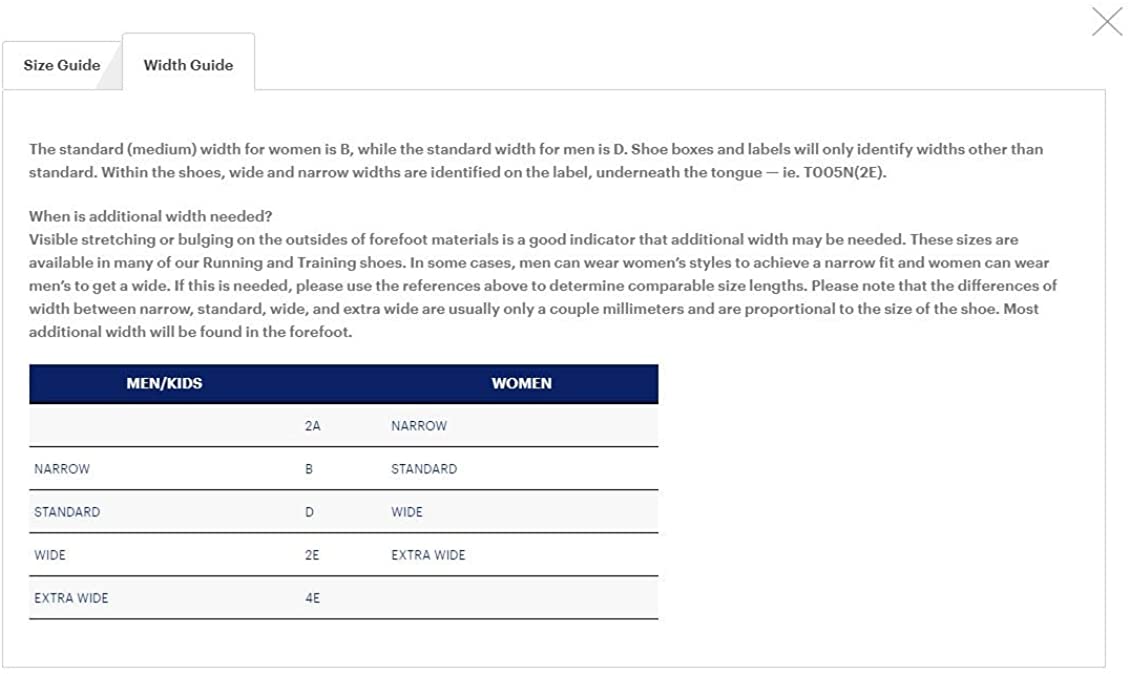Click the WOMEN column header
This screenshot has height=674, width=1130.
click(521, 383)
